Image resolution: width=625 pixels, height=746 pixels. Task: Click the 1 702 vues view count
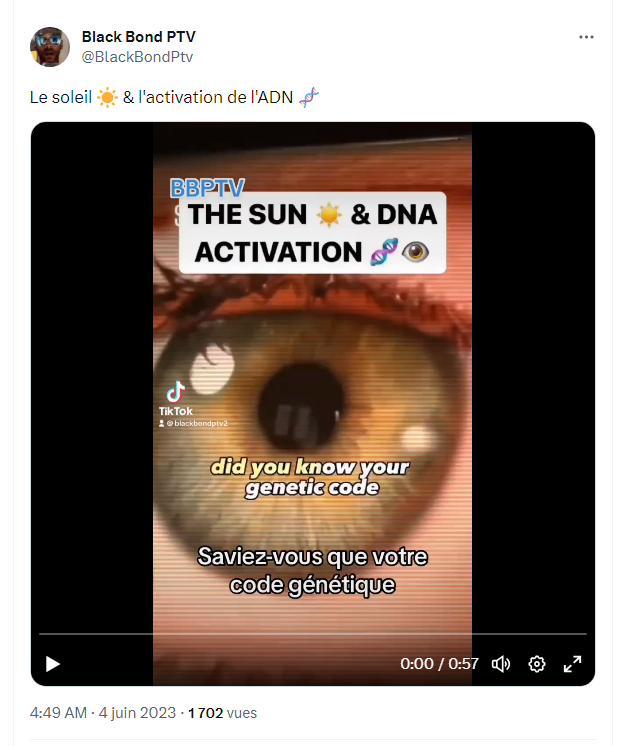pyautogui.click(x=222, y=713)
